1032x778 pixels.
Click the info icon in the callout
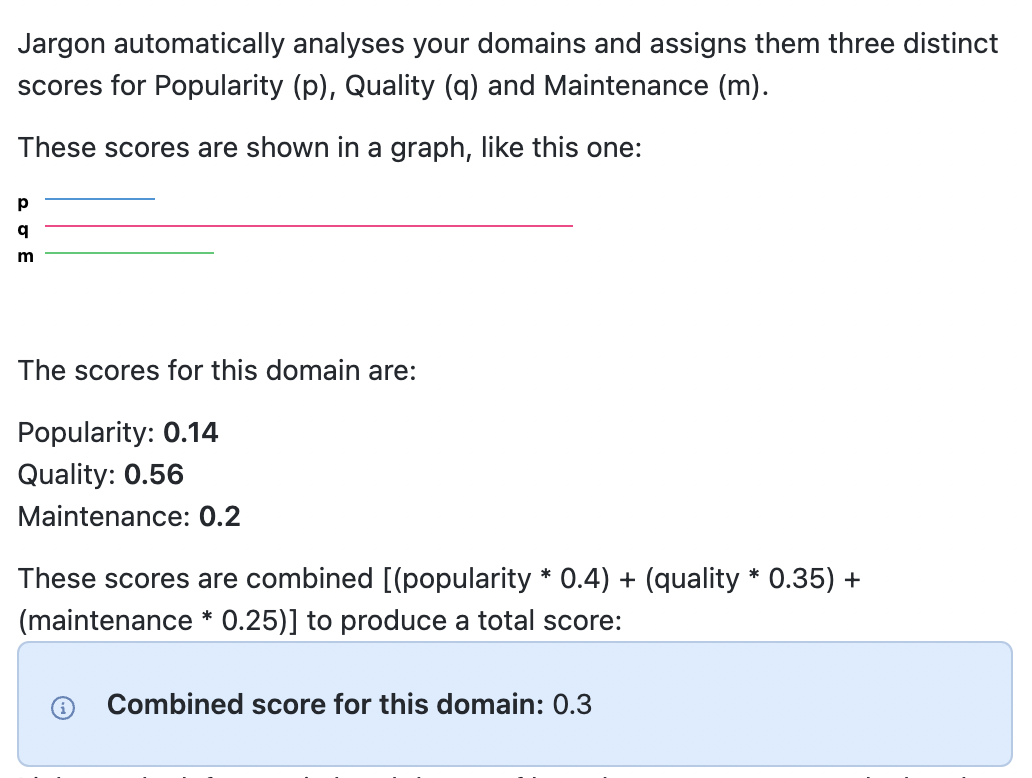63,708
